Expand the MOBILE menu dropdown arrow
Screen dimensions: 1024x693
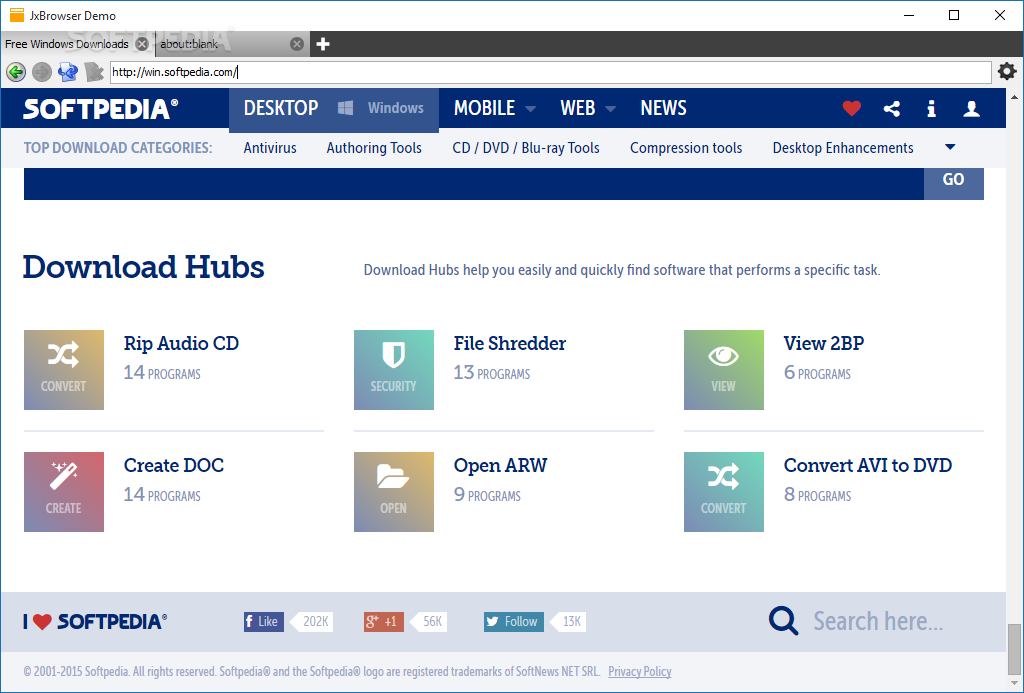pos(530,109)
